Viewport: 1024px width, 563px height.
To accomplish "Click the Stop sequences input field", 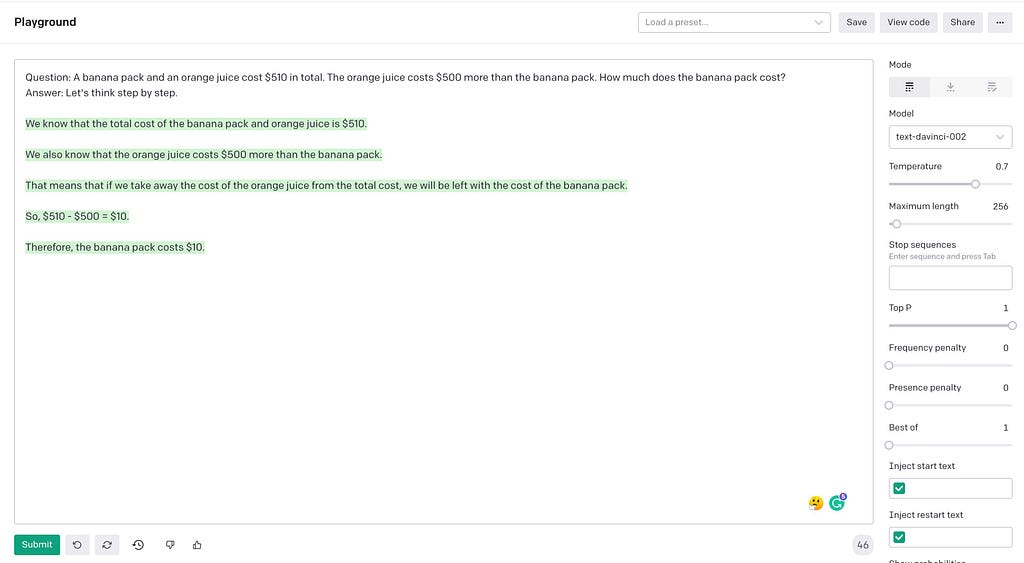I will tap(950, 278).
